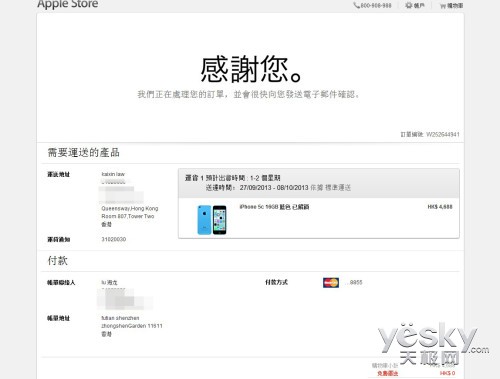Click the red free shipping label
Image resolution: width=500 pixels, height=379 pixels.
click(388, 373)
